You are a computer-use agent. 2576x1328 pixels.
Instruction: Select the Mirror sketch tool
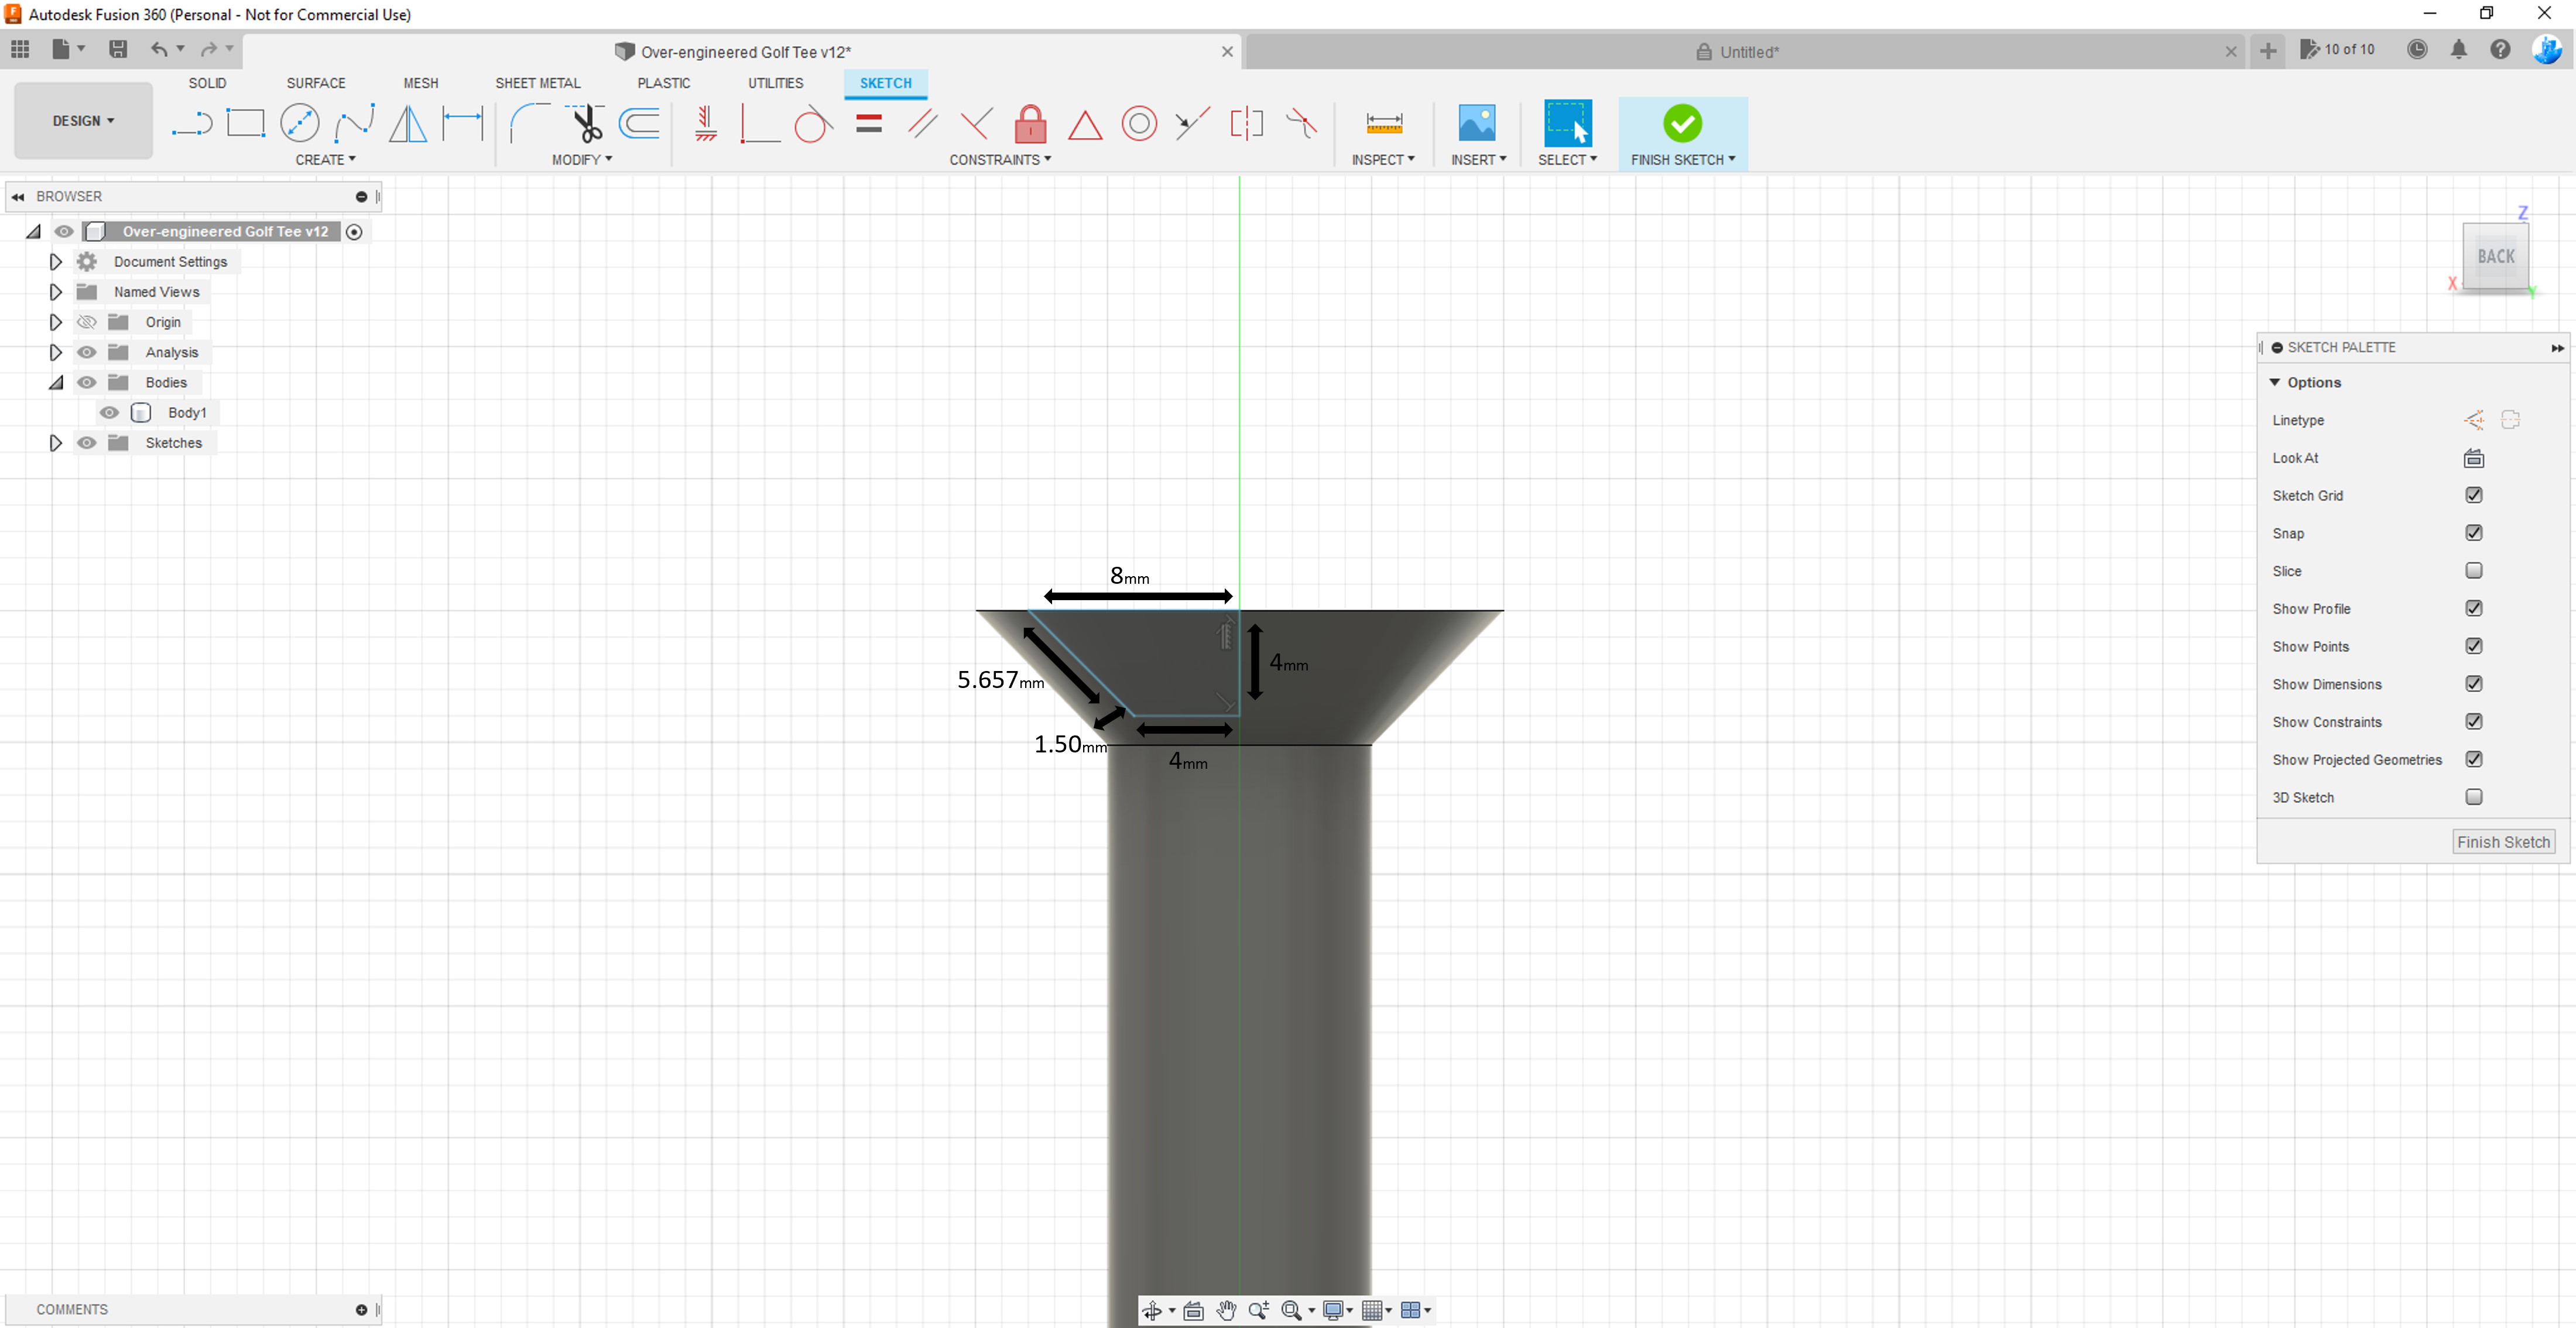[408, 123]
